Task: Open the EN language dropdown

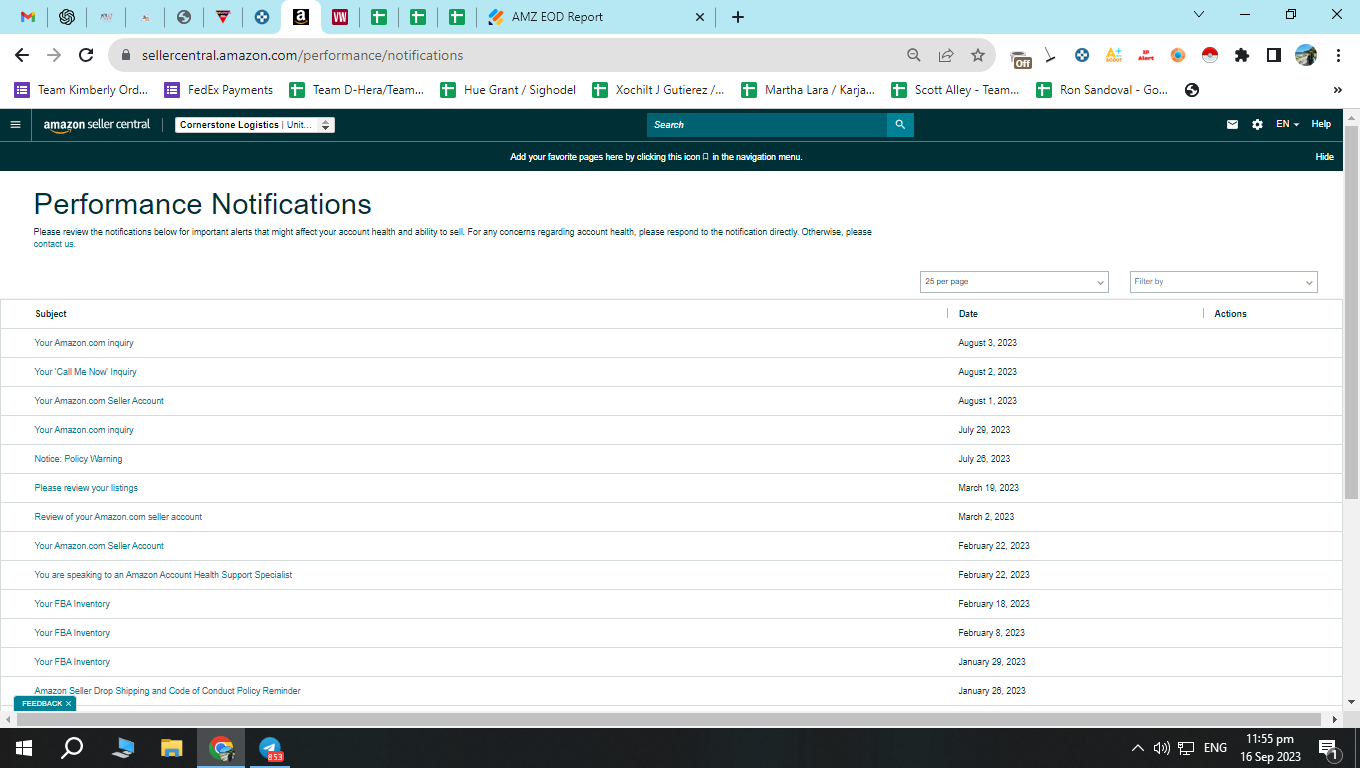Action: [x=1287, y=125]
